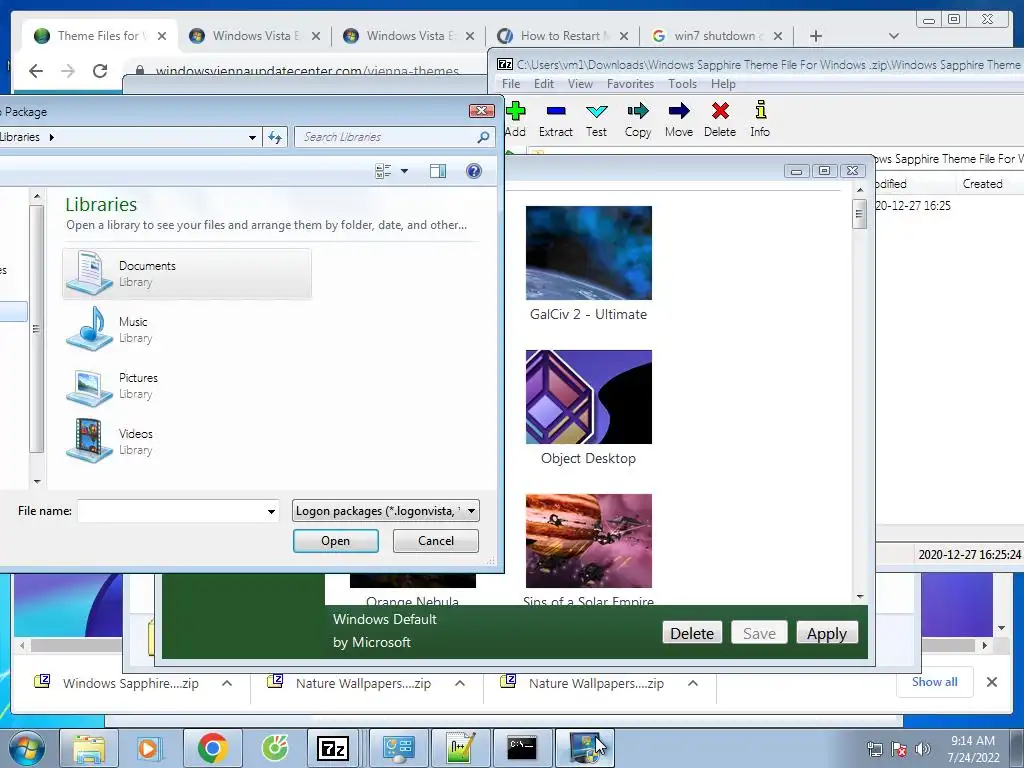Expand the File name dropdown
Screen dimensions: 1024x768
coord(271,511)
